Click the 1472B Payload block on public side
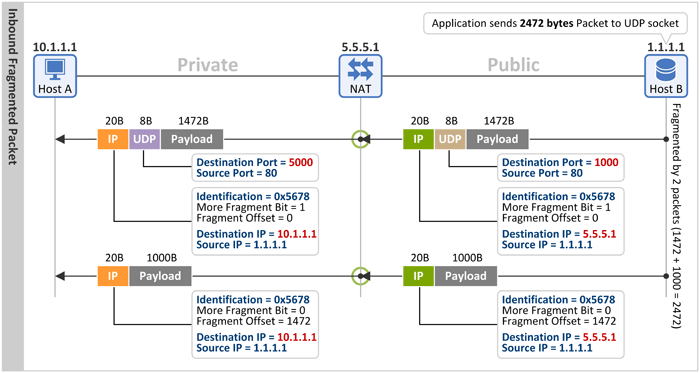Image resolution: width=700 pixels, height=373 pixels. click(x=497, y=139)
